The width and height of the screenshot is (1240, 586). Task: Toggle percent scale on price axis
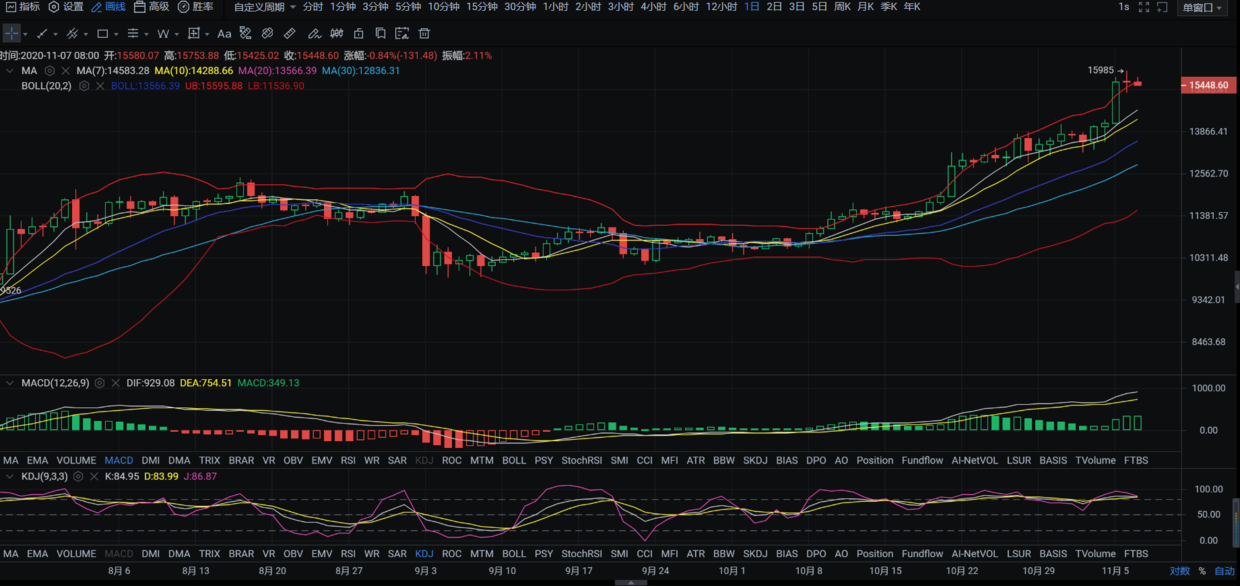click(x=1202, y=571)
